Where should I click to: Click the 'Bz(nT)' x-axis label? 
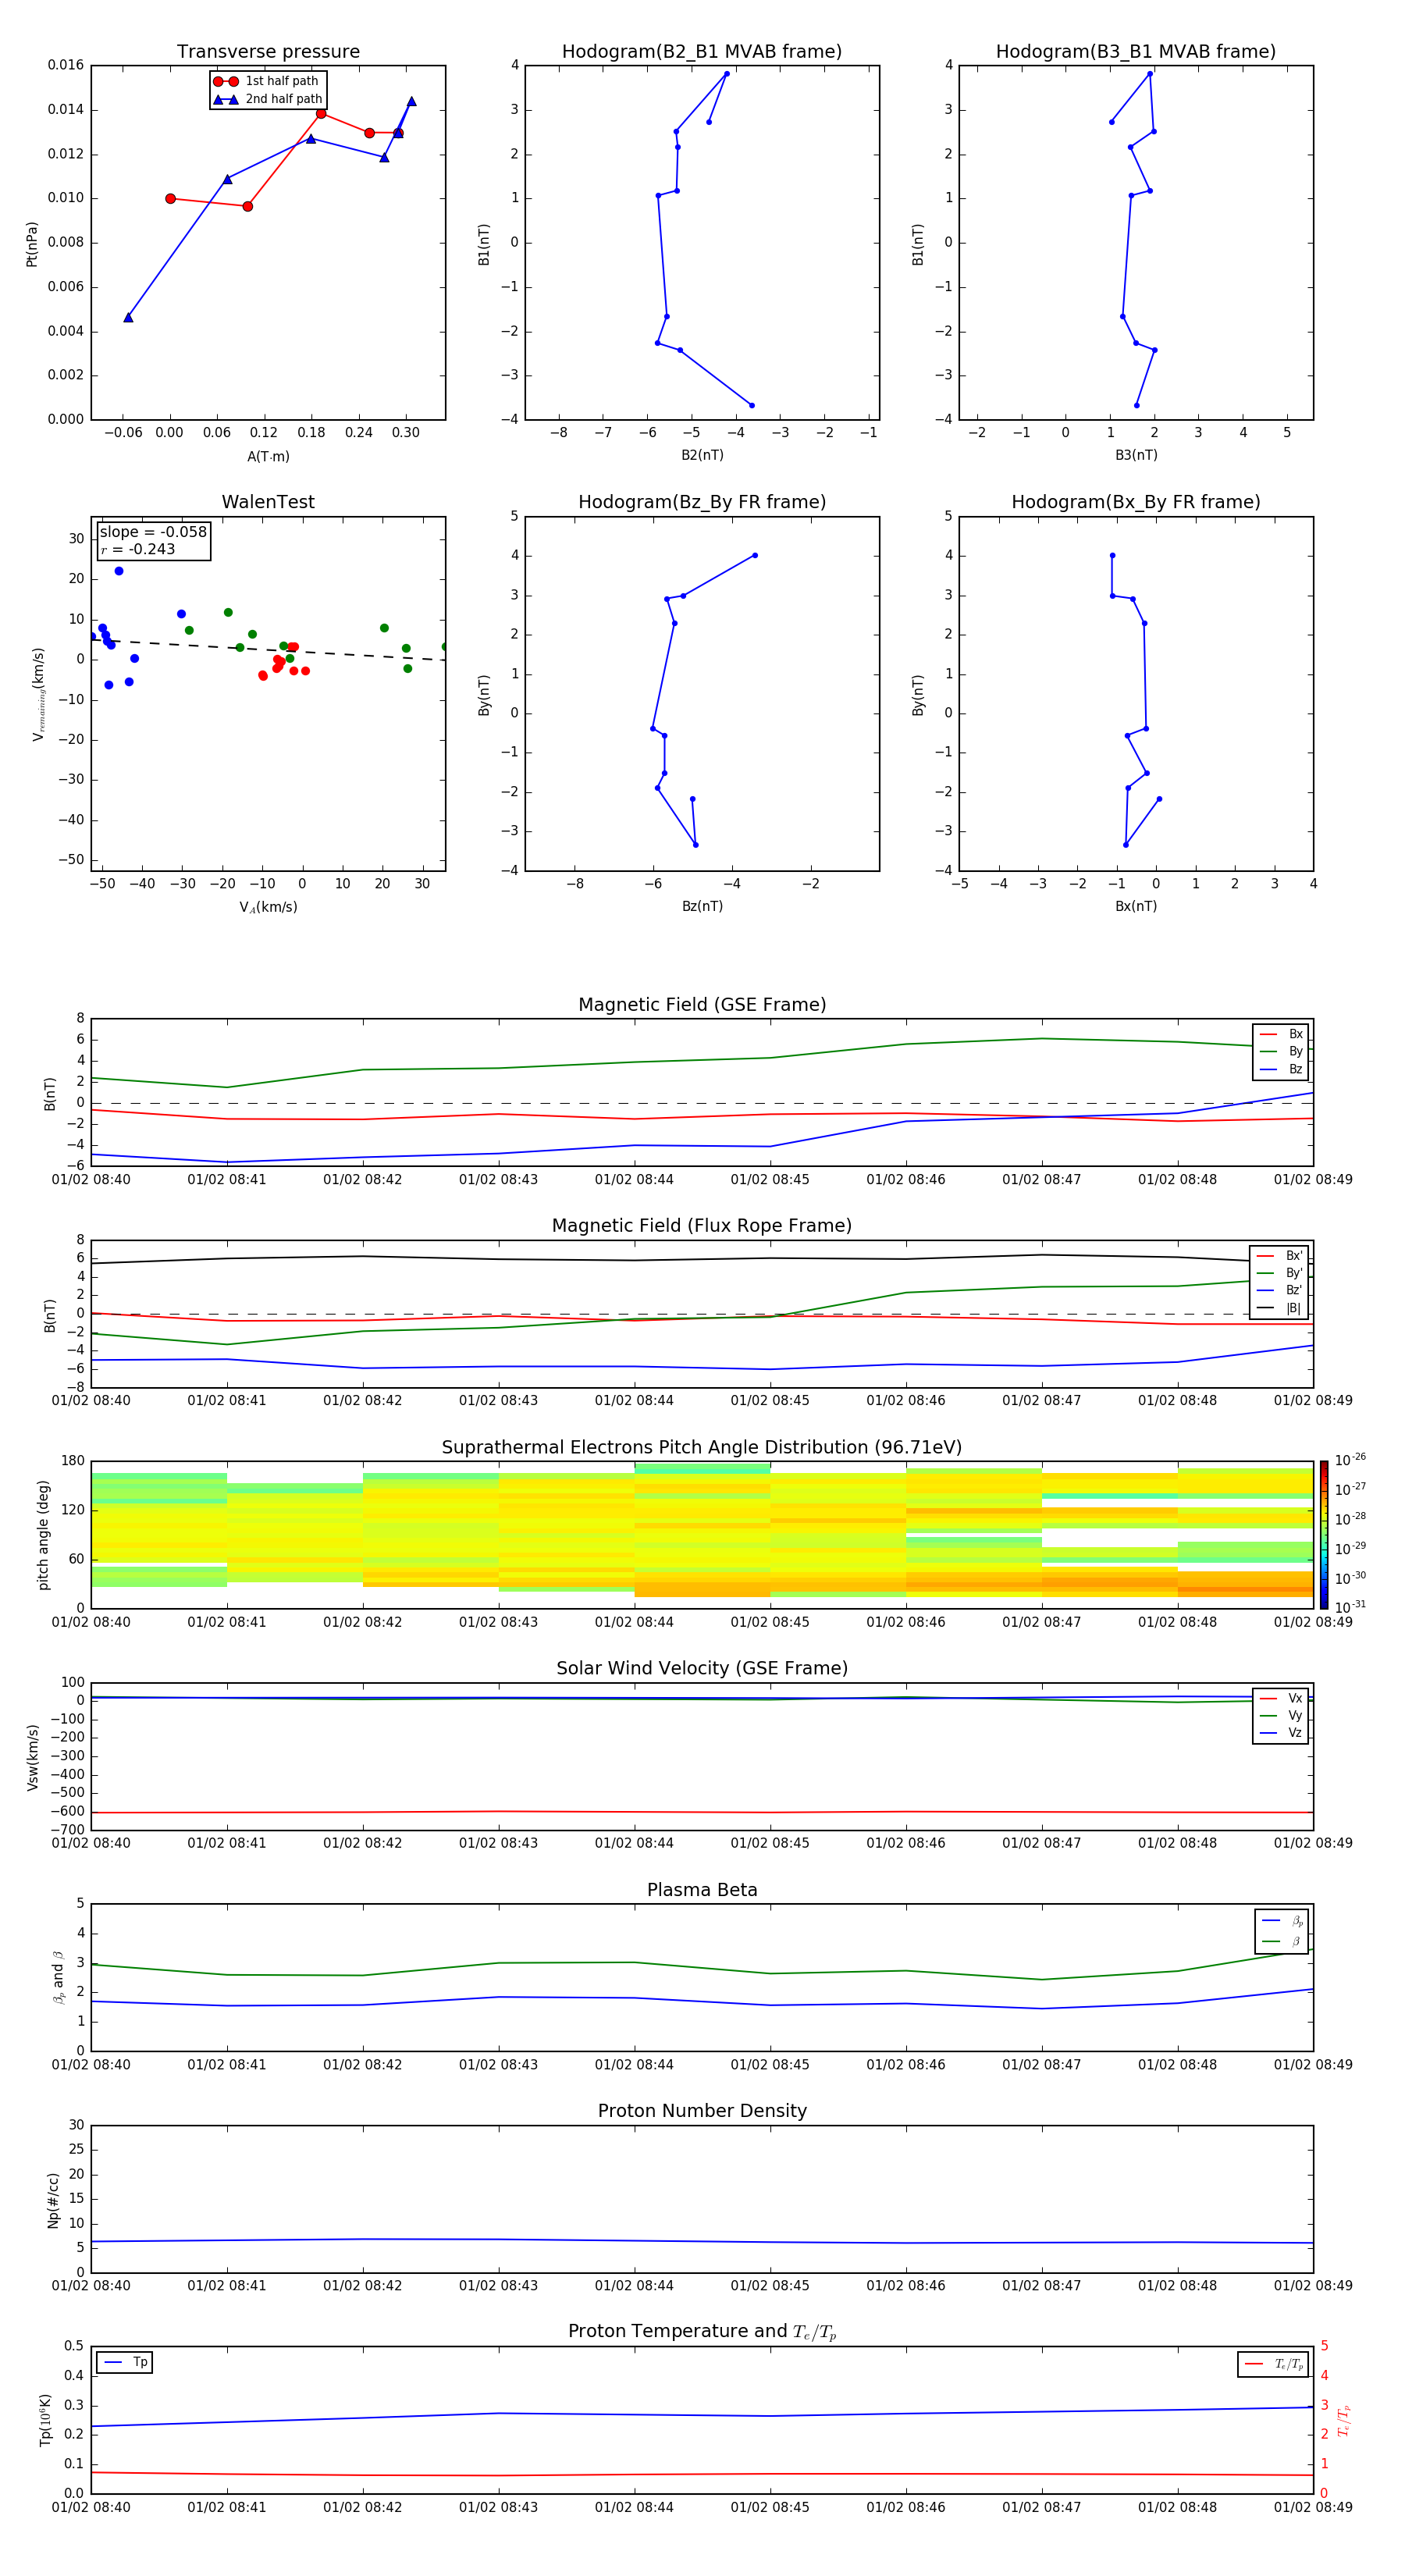(x=702, y=907)
